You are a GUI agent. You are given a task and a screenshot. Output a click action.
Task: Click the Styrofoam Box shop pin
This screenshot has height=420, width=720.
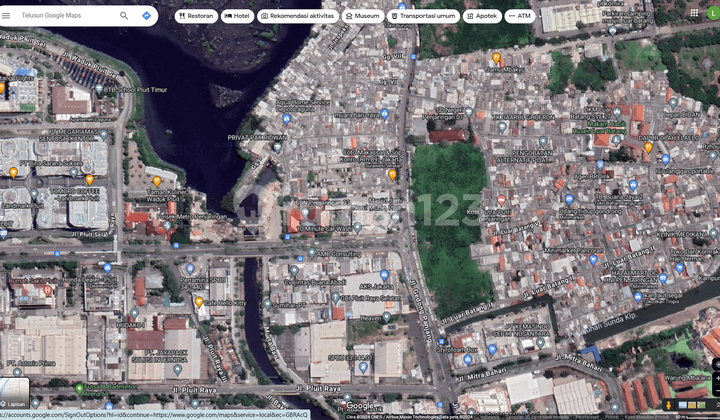pos(467,359)
